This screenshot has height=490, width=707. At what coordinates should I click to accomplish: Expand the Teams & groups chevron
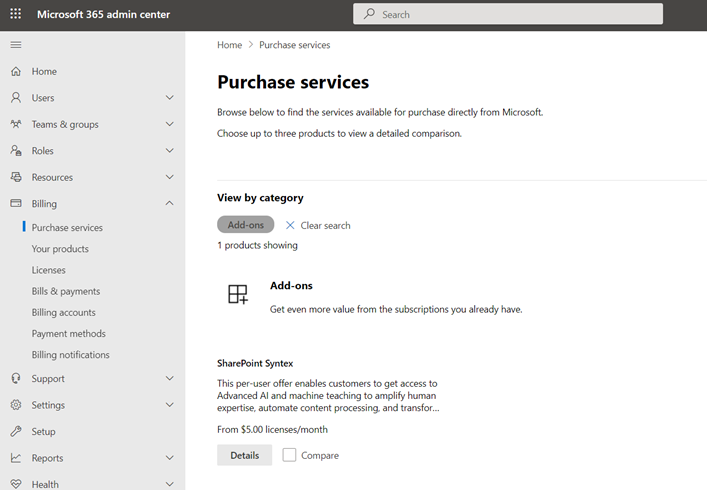pyautogui.click(x=170, y=124)
